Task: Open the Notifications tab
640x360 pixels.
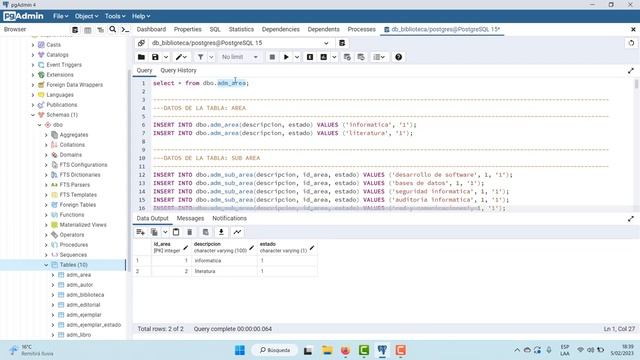Action: point(229,218)
